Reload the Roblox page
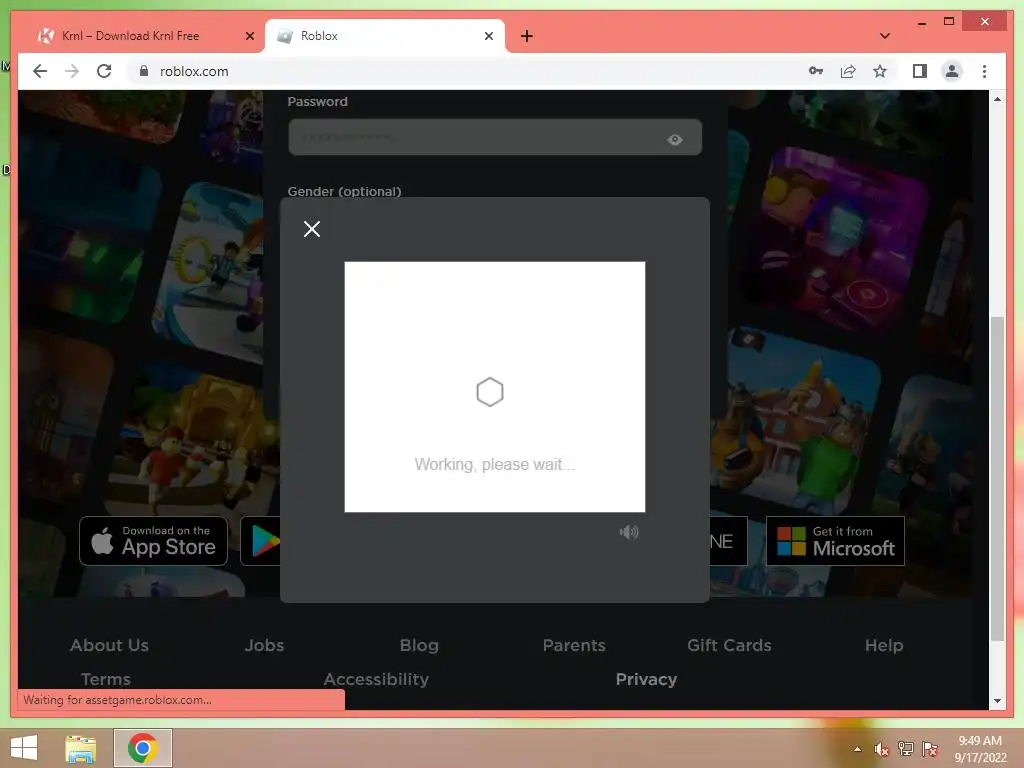1024x768 pixels. 104,71
